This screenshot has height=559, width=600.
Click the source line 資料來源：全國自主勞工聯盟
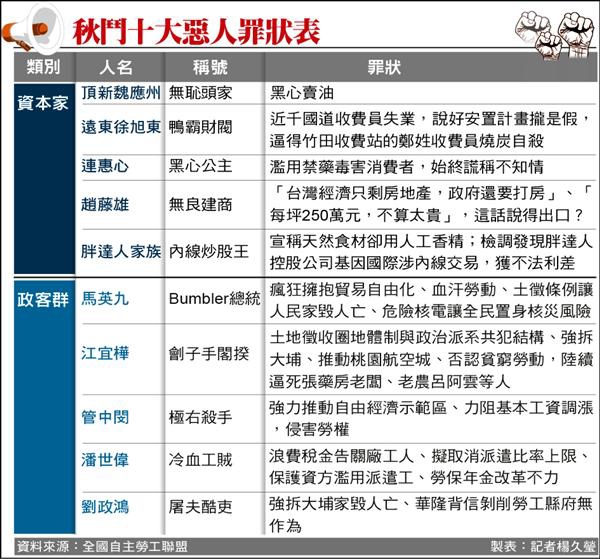click(x=102, y=546)
